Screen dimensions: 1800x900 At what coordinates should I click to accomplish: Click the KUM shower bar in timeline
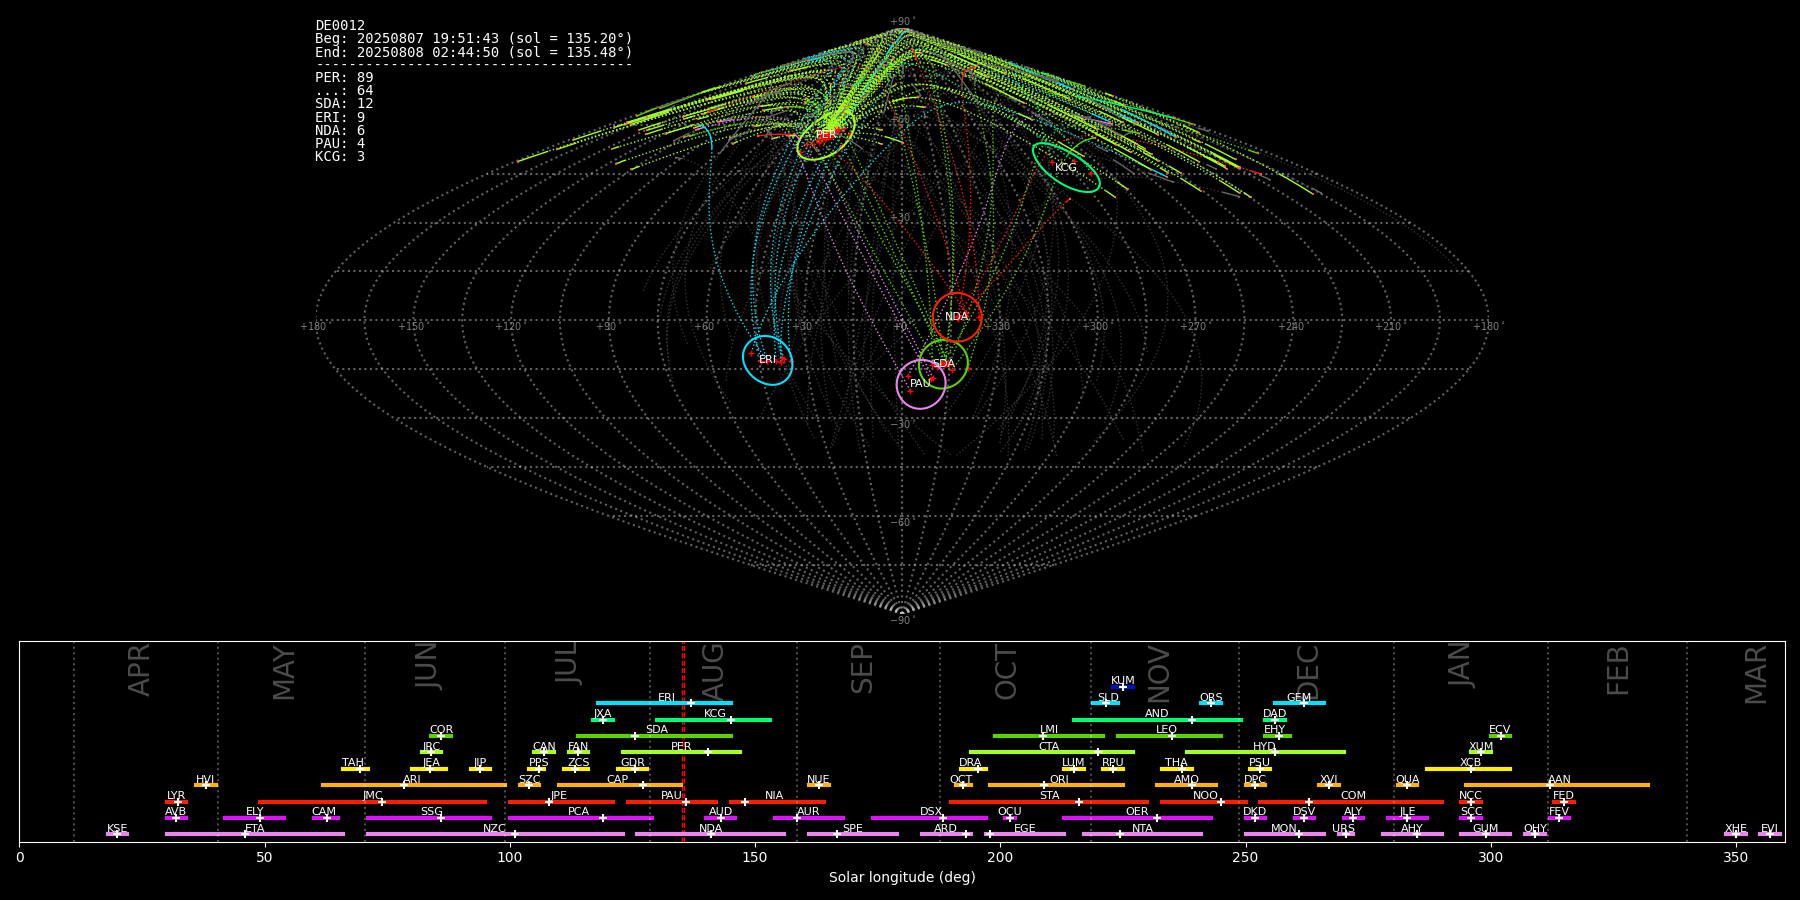(x=1123, y=687)
